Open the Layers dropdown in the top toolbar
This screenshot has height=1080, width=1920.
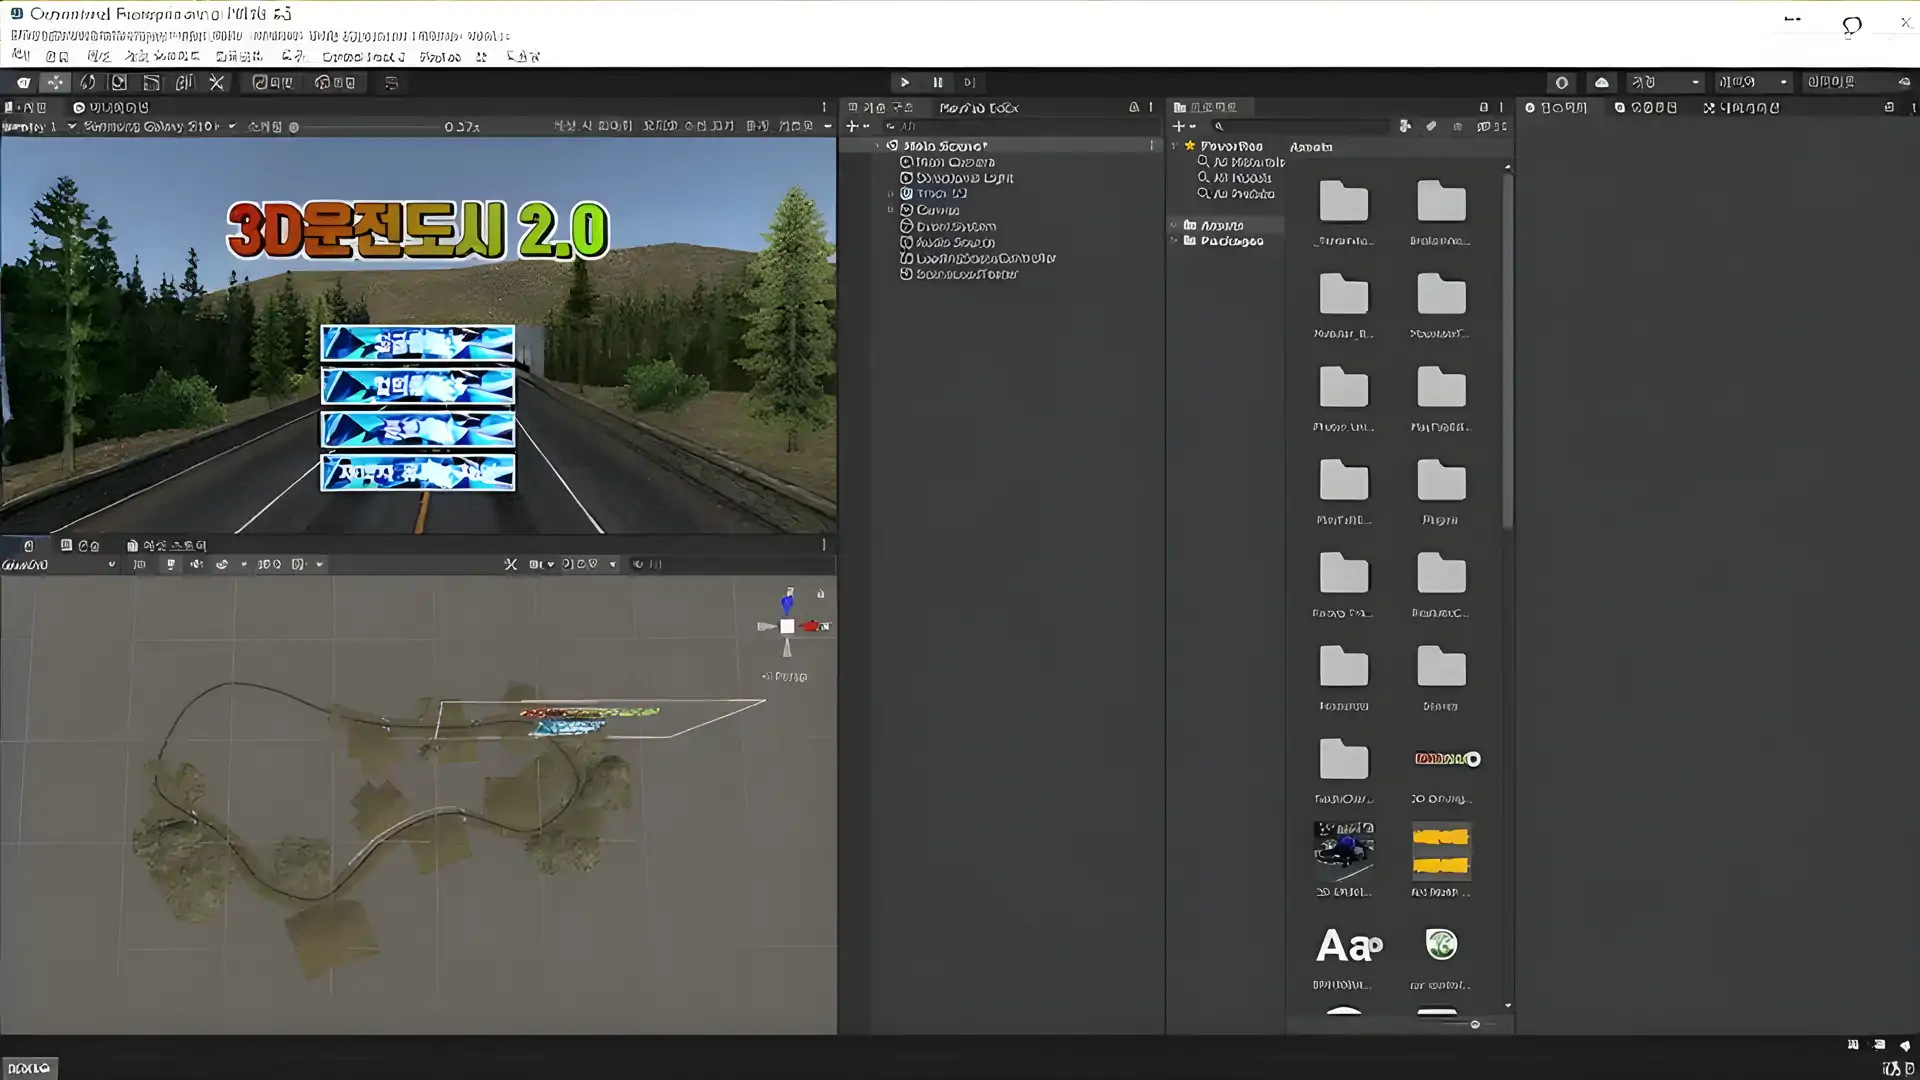(1753, 82)
